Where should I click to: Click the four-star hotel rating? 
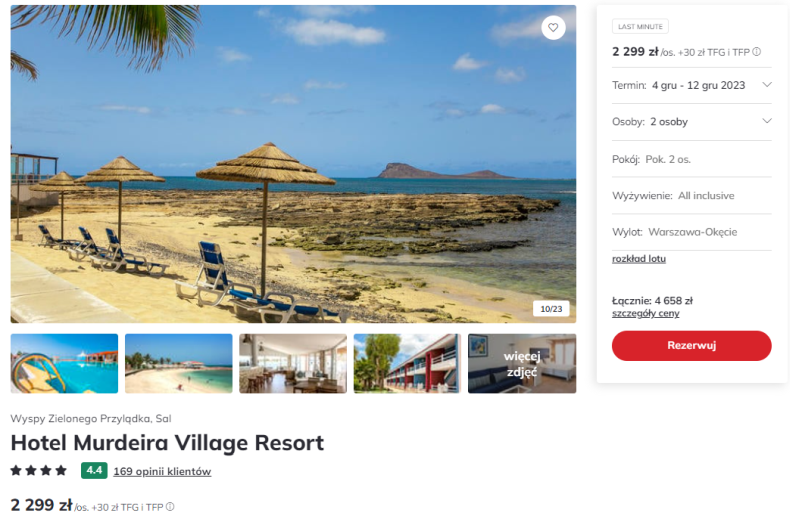click(39, 471)
